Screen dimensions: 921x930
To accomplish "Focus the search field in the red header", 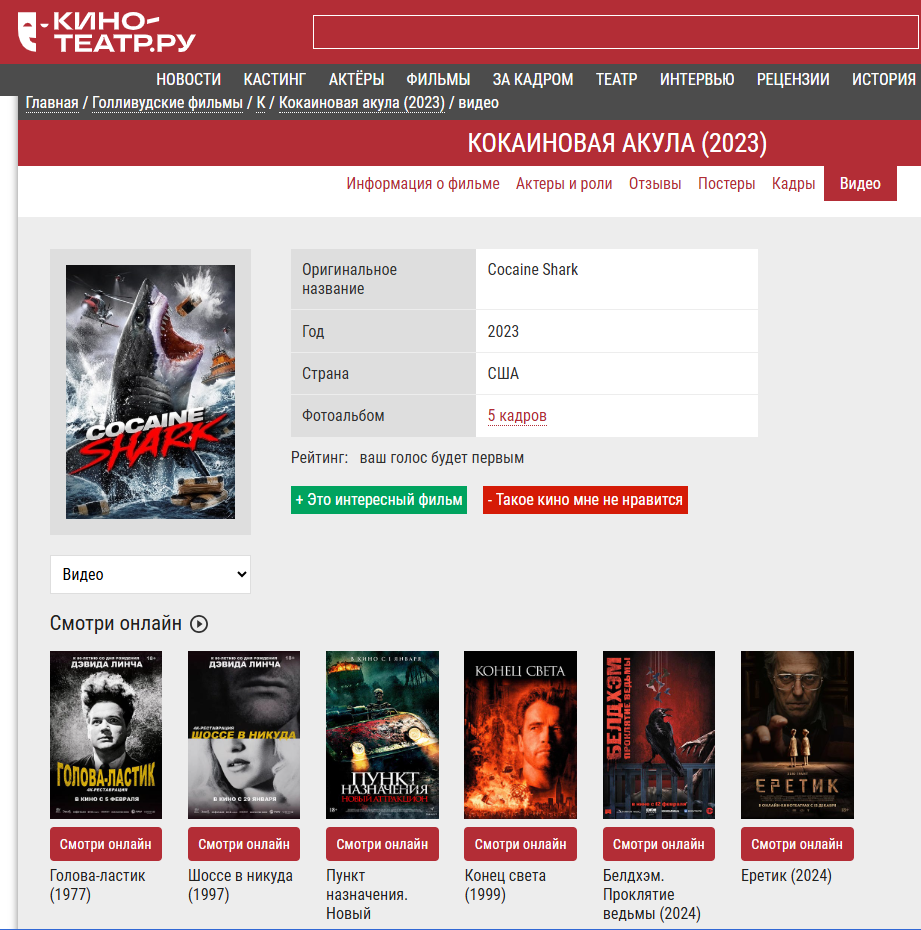I will [616, 32].
